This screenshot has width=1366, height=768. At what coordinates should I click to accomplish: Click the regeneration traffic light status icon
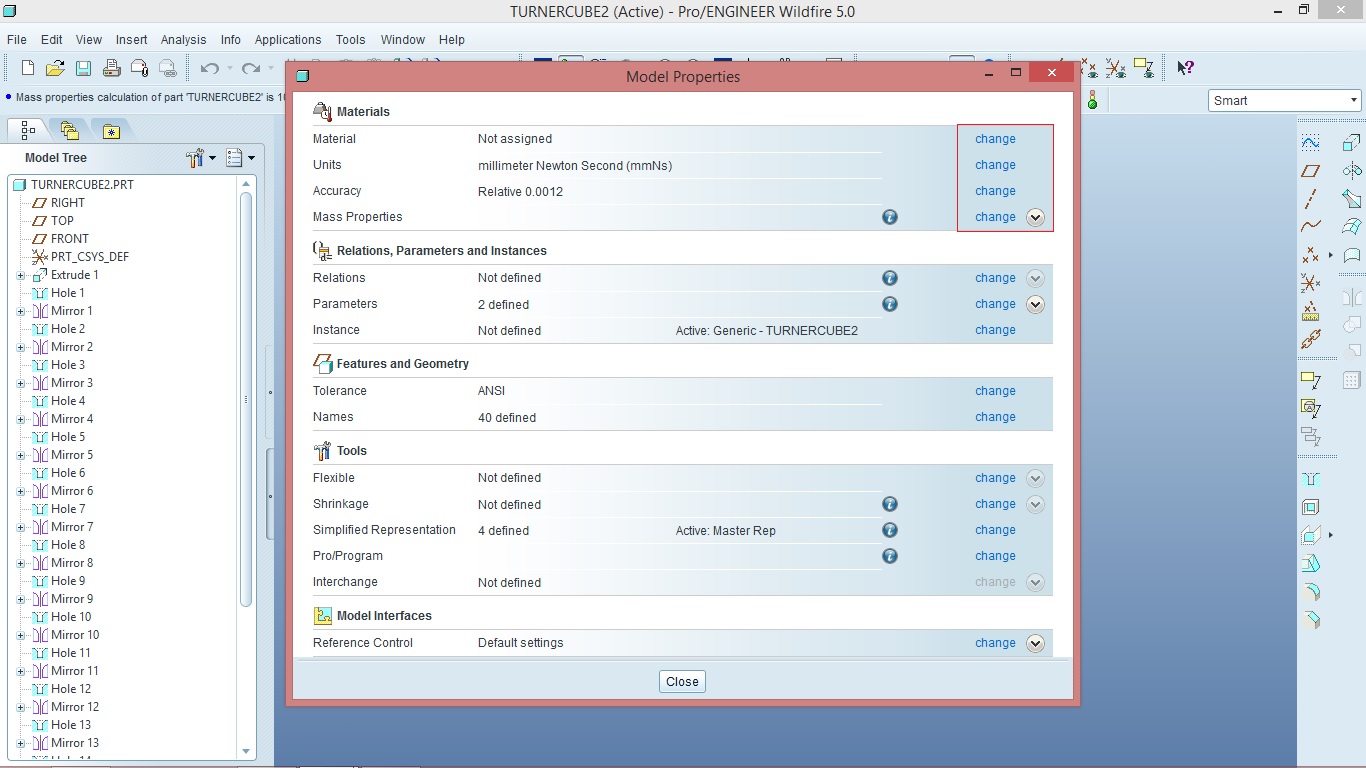(x=1092, y=100)
